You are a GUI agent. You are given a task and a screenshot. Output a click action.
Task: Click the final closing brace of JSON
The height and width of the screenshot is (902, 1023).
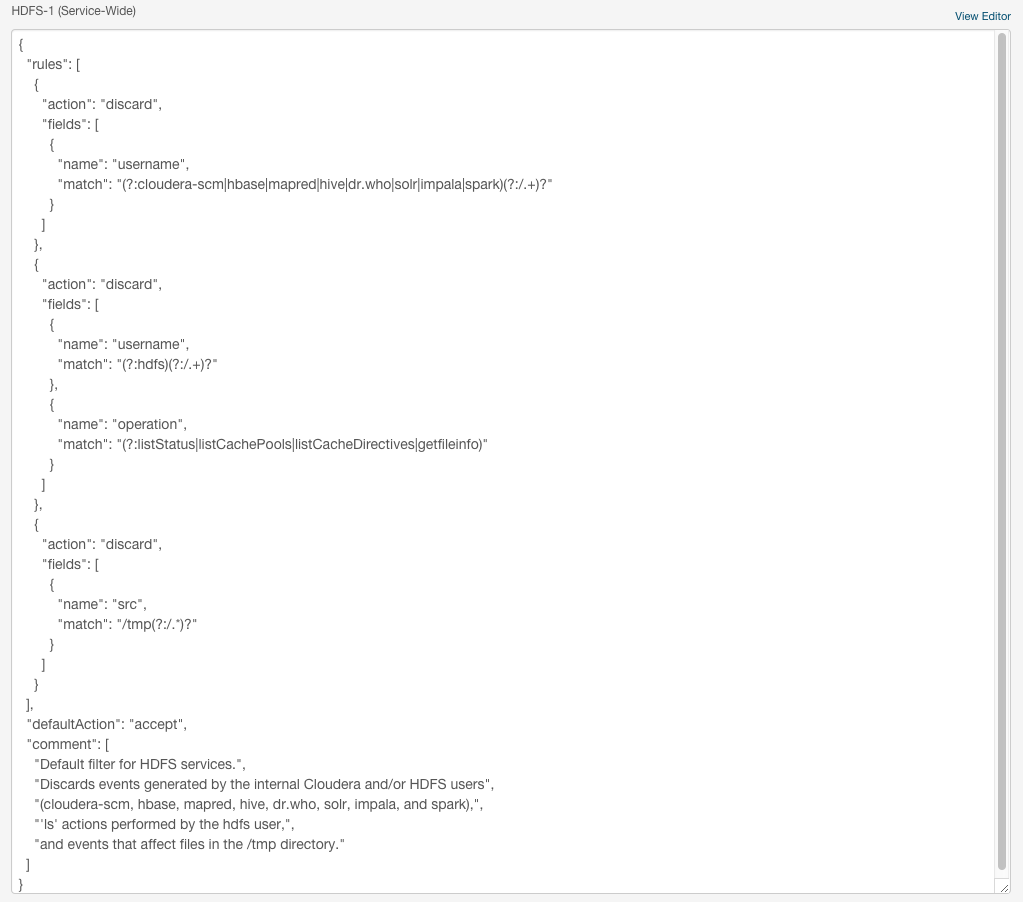pyautogui.click(x=21, y=884)
